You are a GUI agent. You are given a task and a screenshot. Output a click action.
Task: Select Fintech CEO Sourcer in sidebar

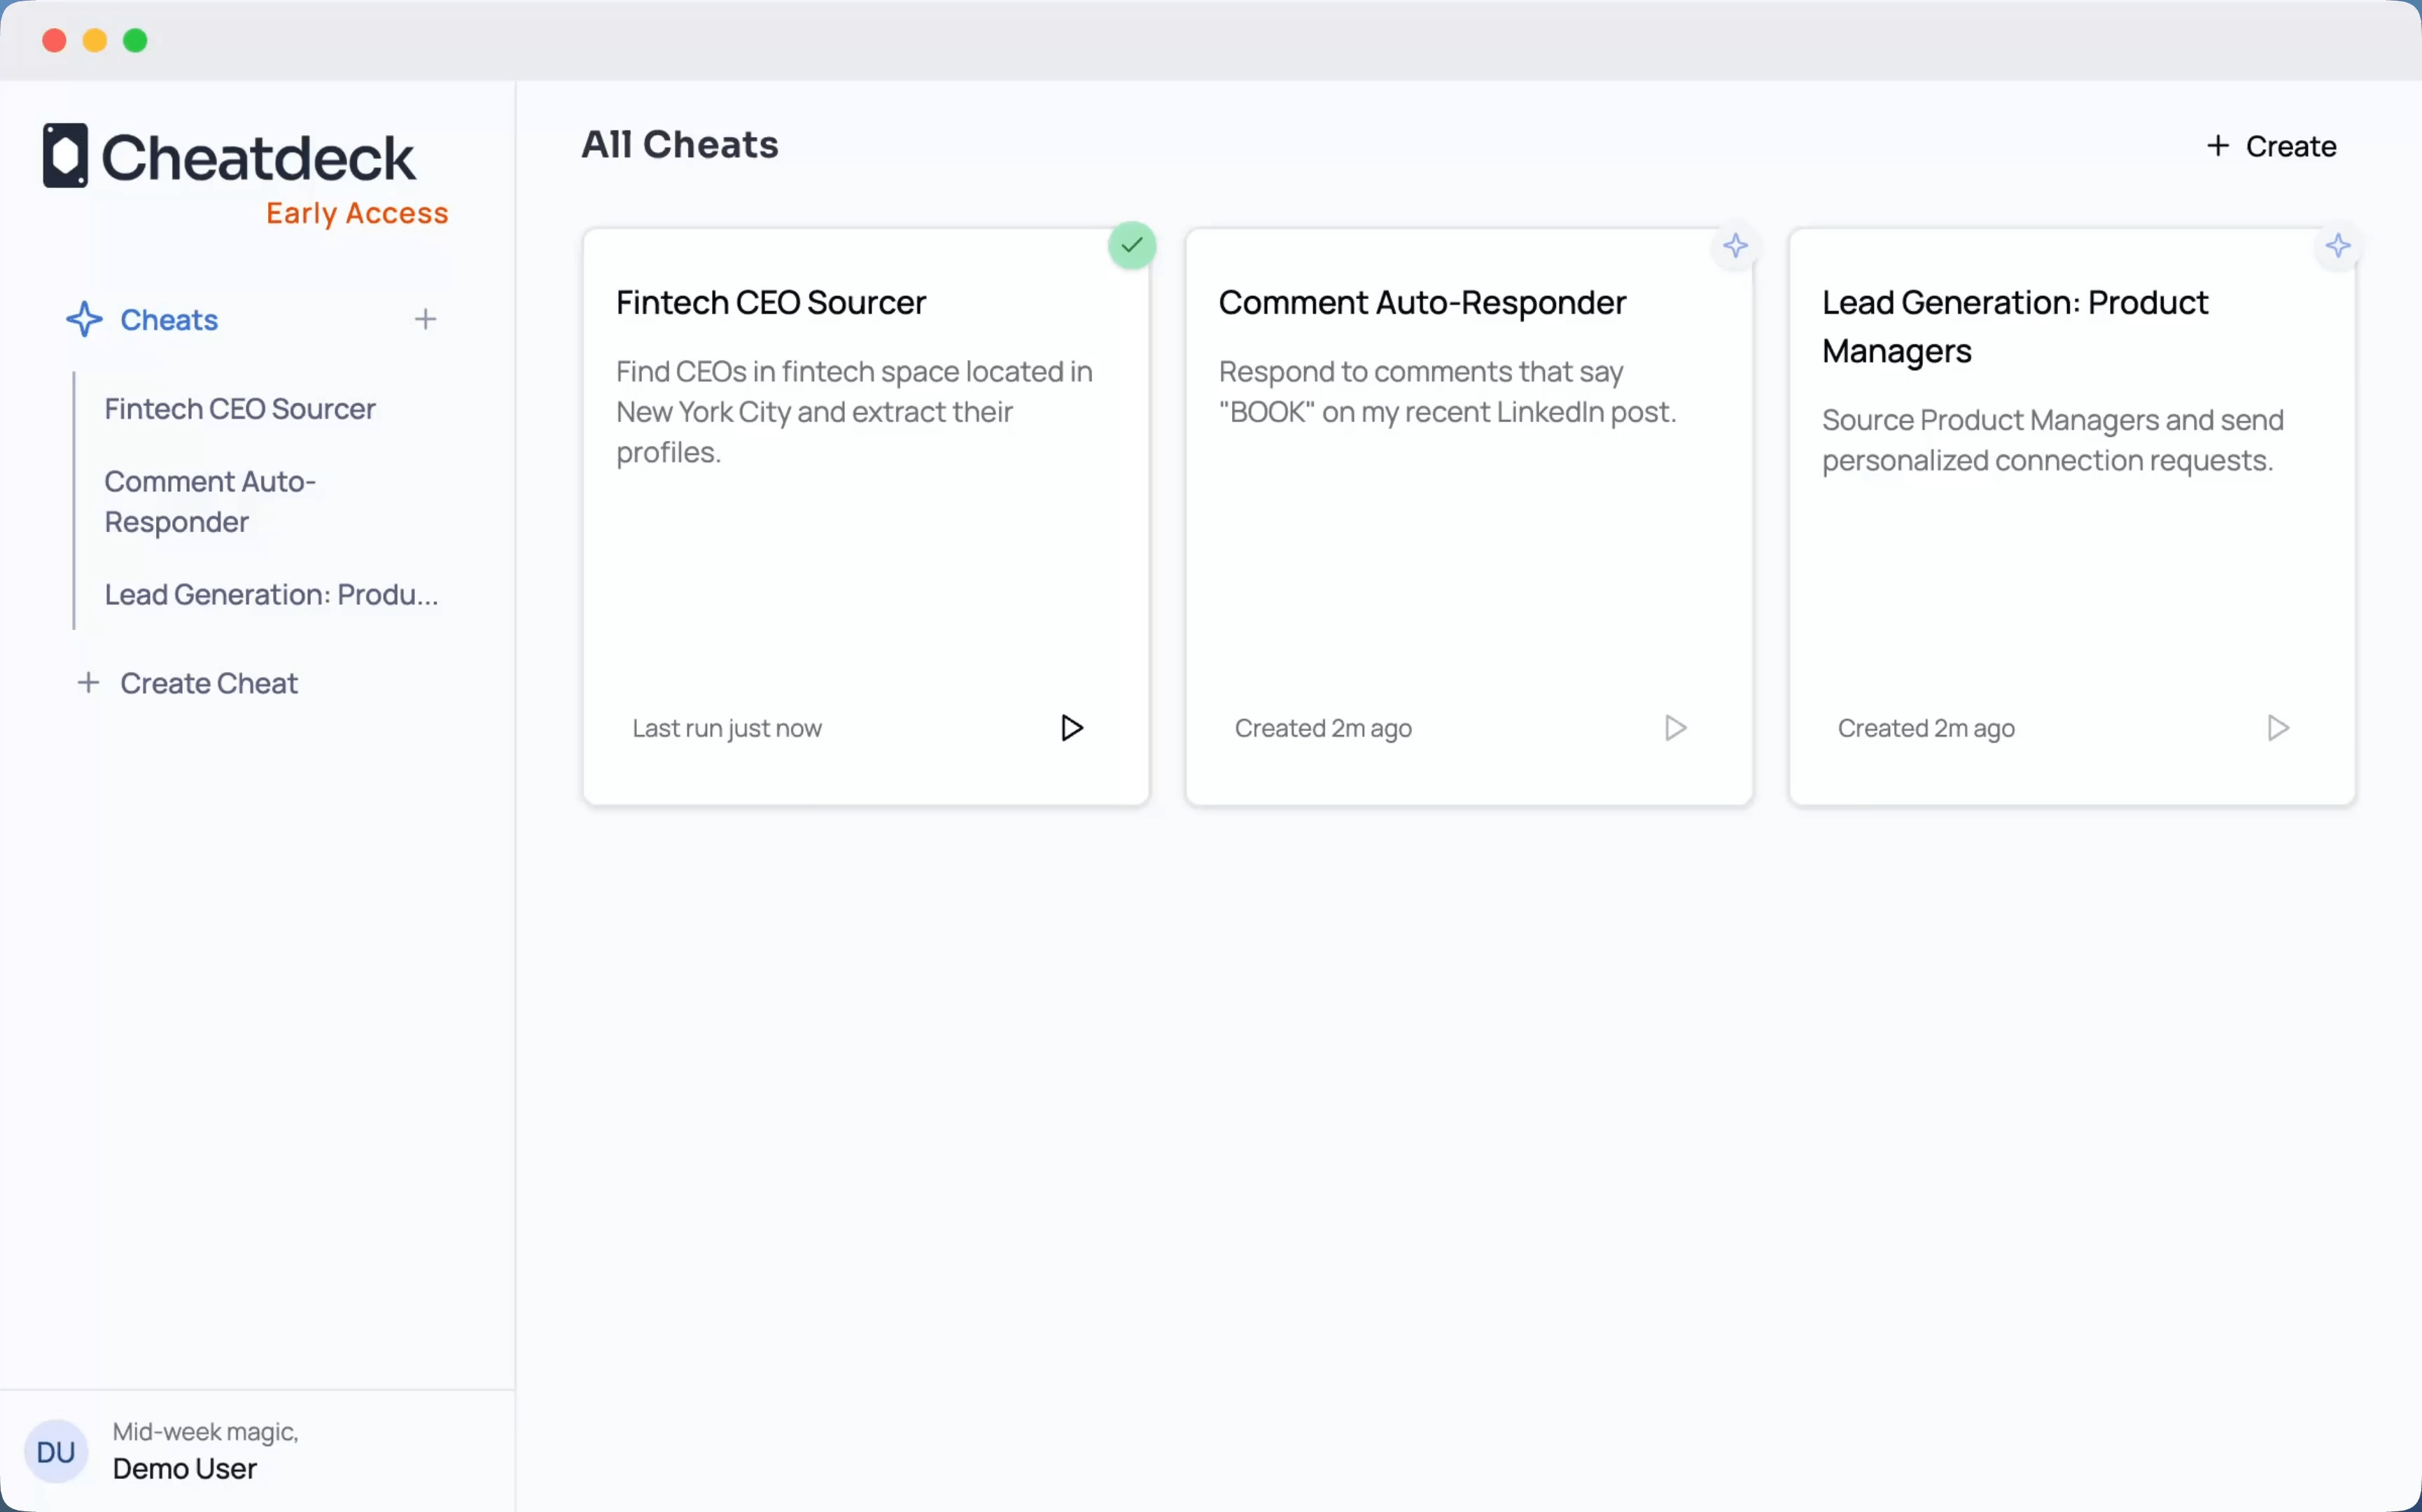240,409
